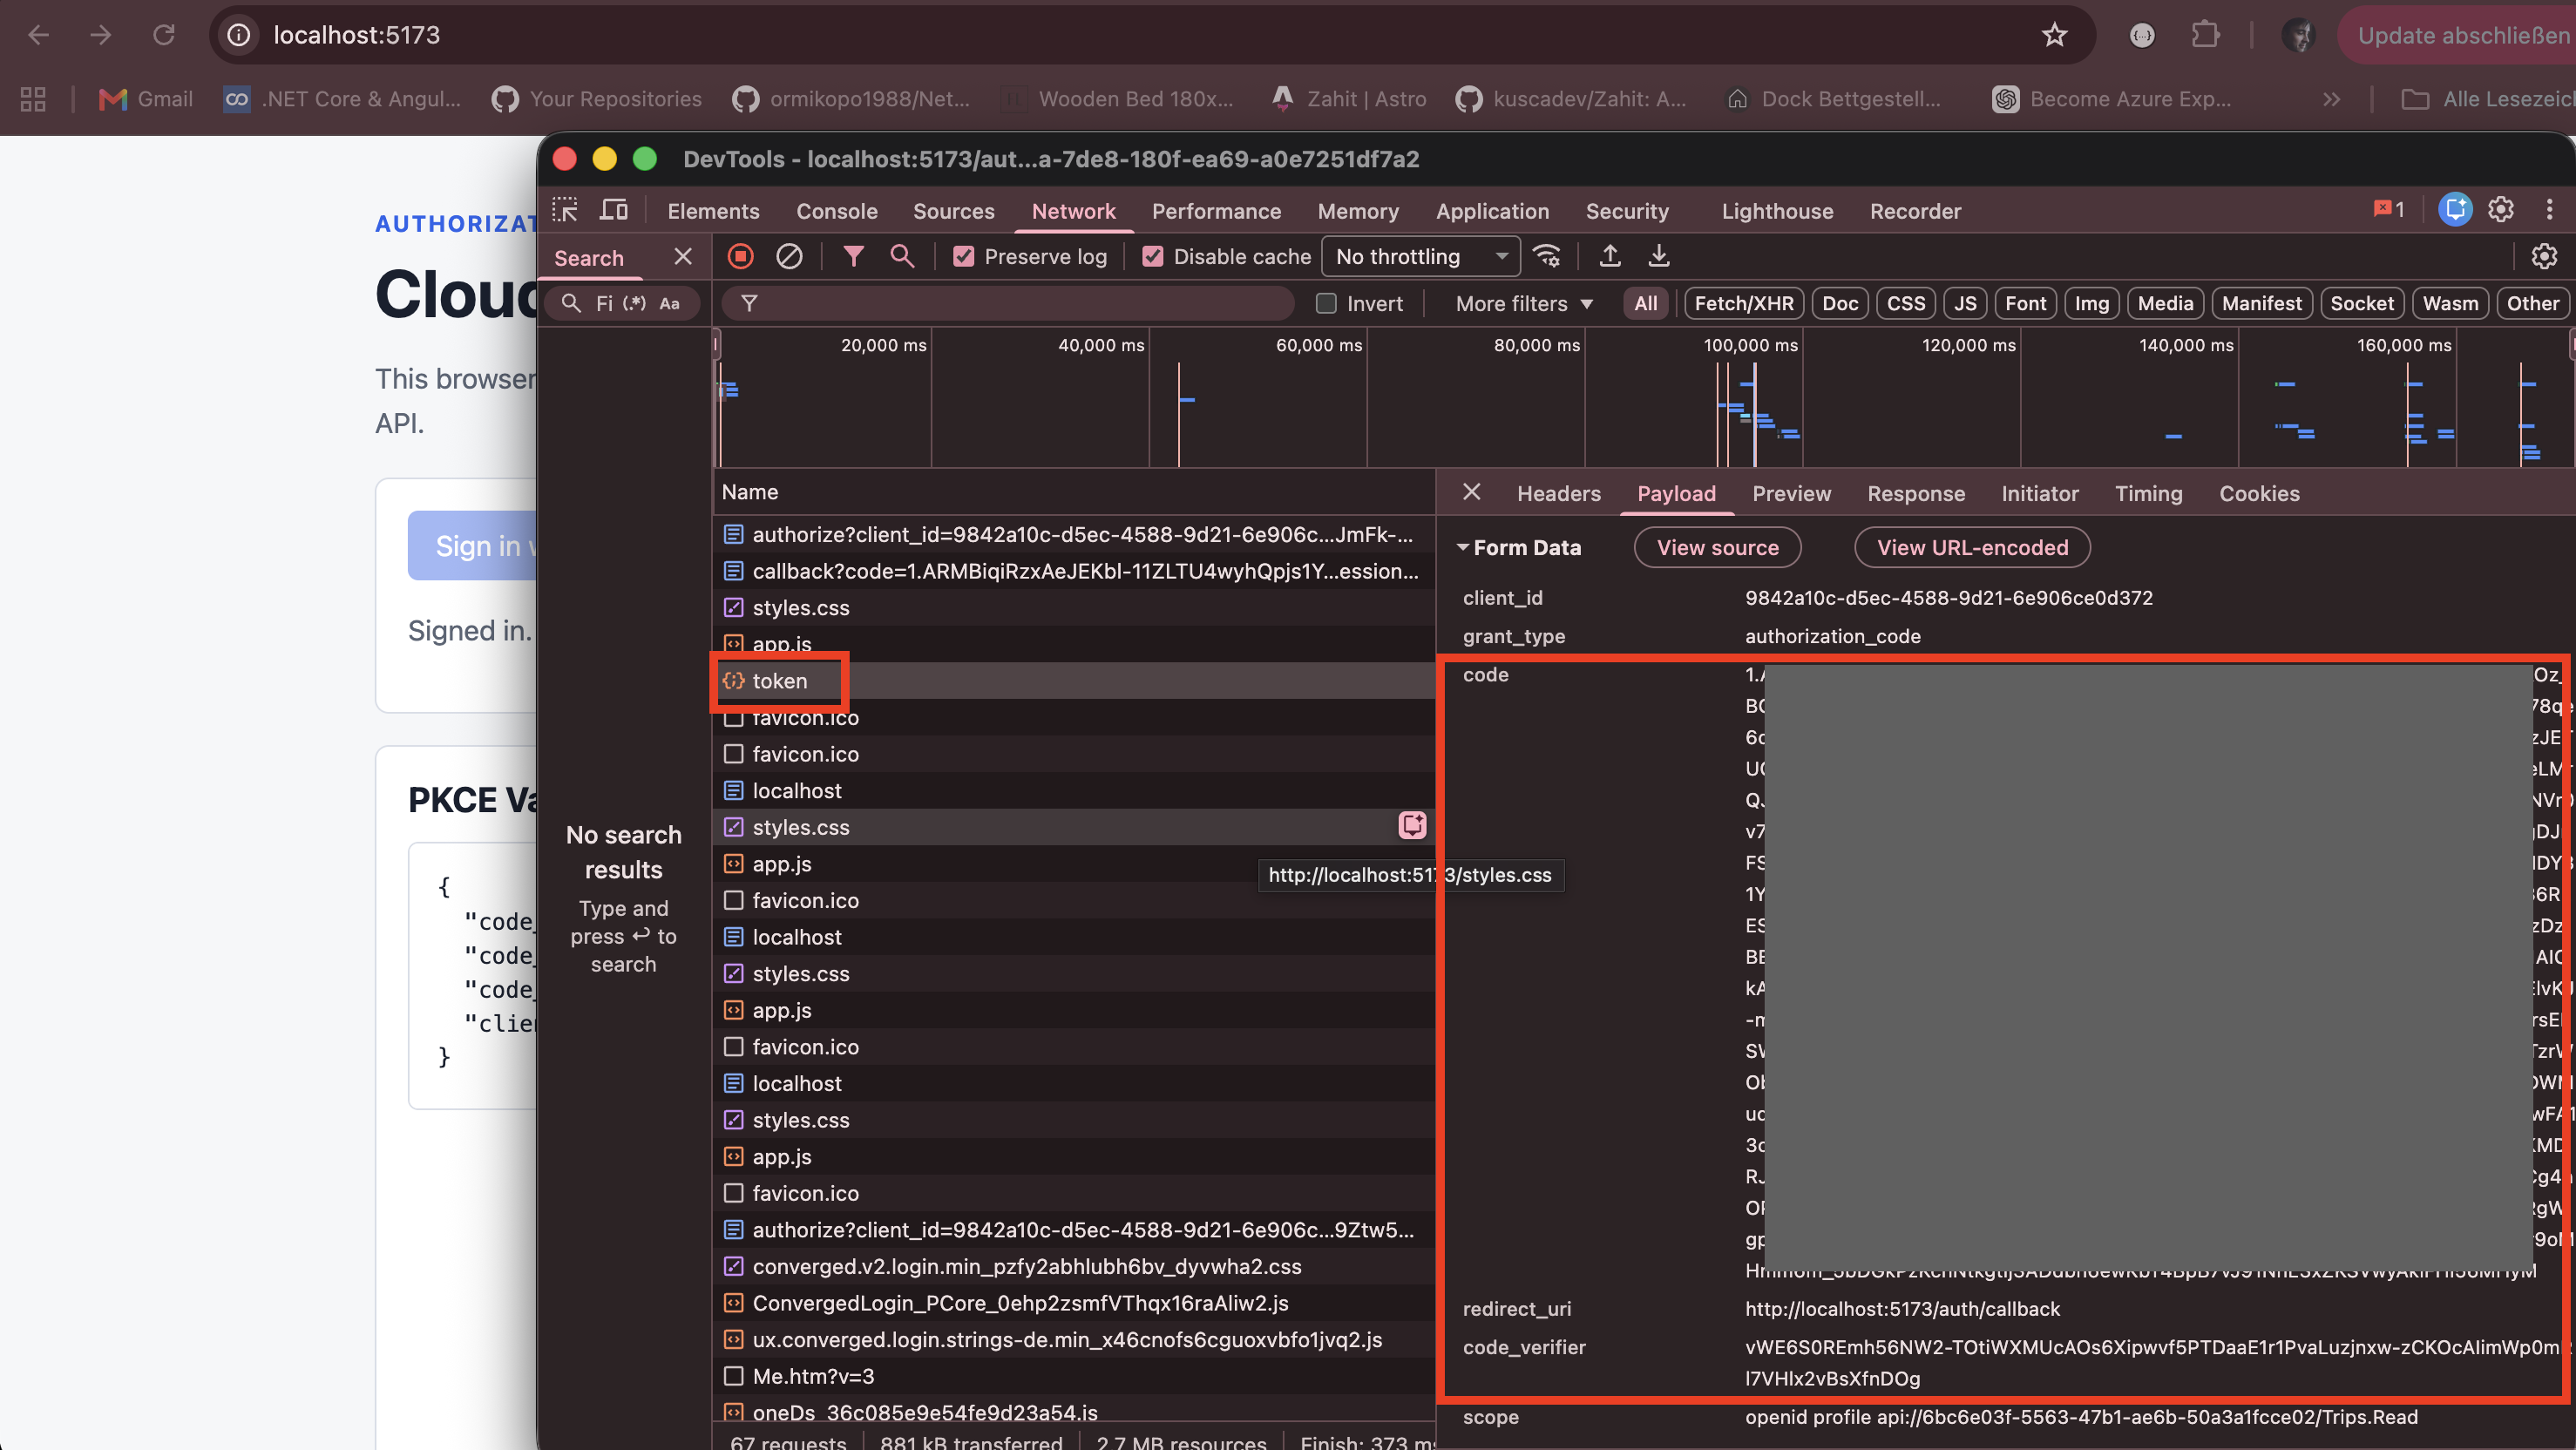Open network conditions wifi icon
This screenshot has height=1450, width=2576.
pos(1547,257)
